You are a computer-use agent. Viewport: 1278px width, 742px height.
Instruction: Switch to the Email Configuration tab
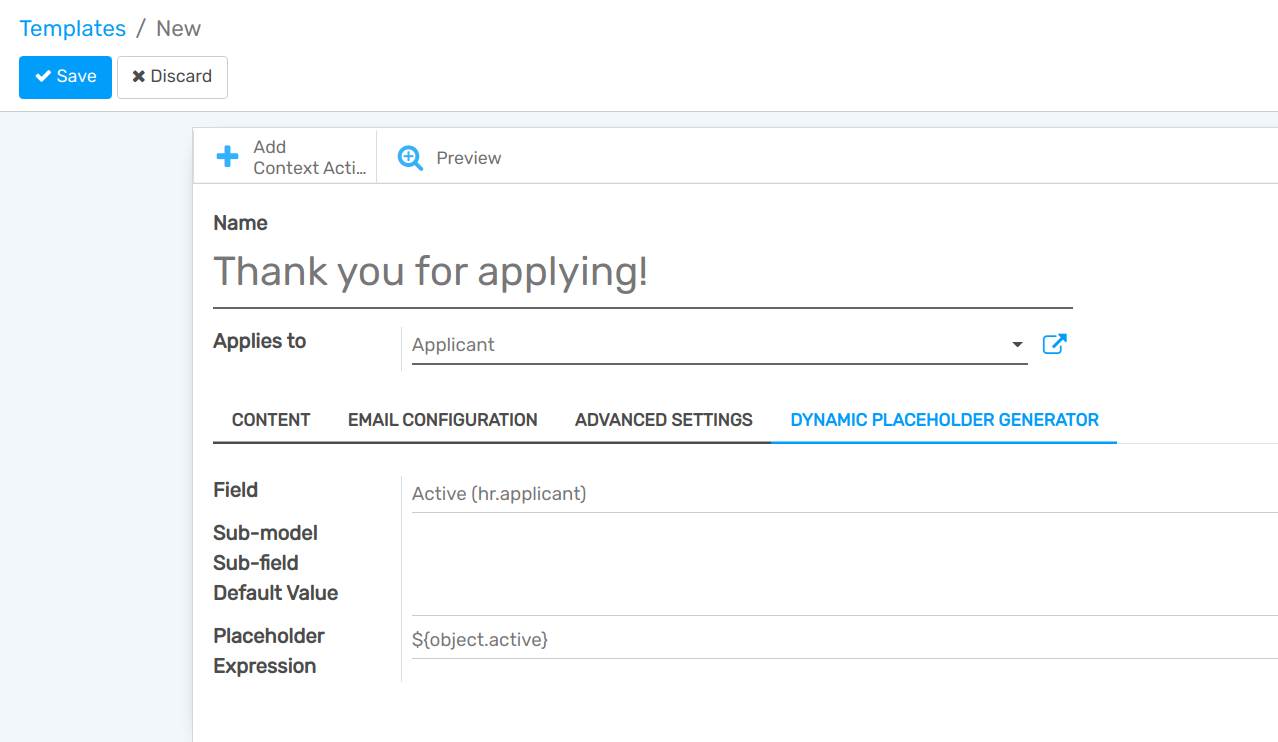[442, 420]
